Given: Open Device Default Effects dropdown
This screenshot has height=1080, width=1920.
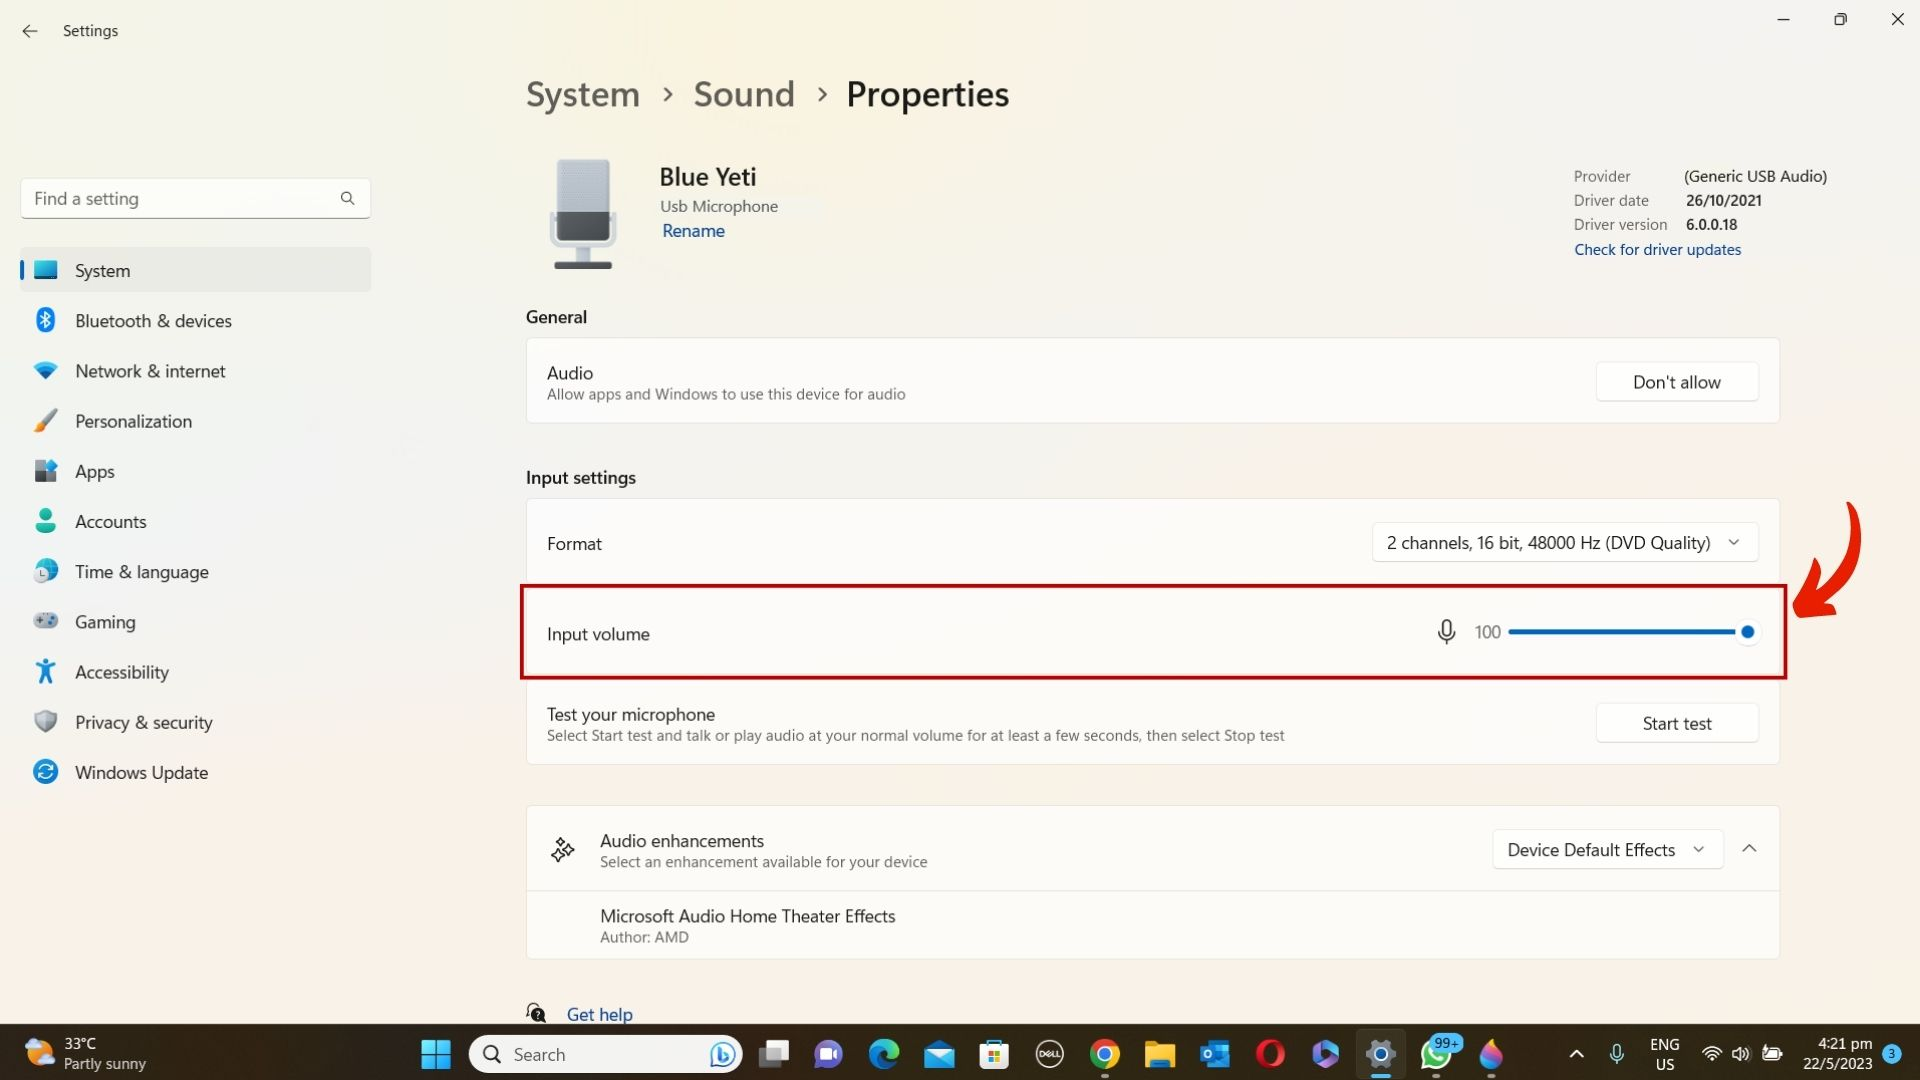Looking at the screenshot, I should [1608, 849].
